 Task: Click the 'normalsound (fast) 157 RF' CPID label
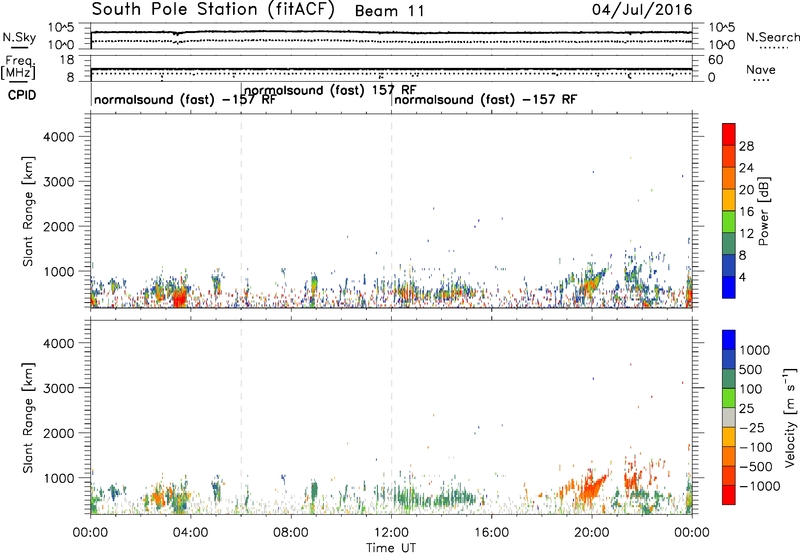coord(330,90)
